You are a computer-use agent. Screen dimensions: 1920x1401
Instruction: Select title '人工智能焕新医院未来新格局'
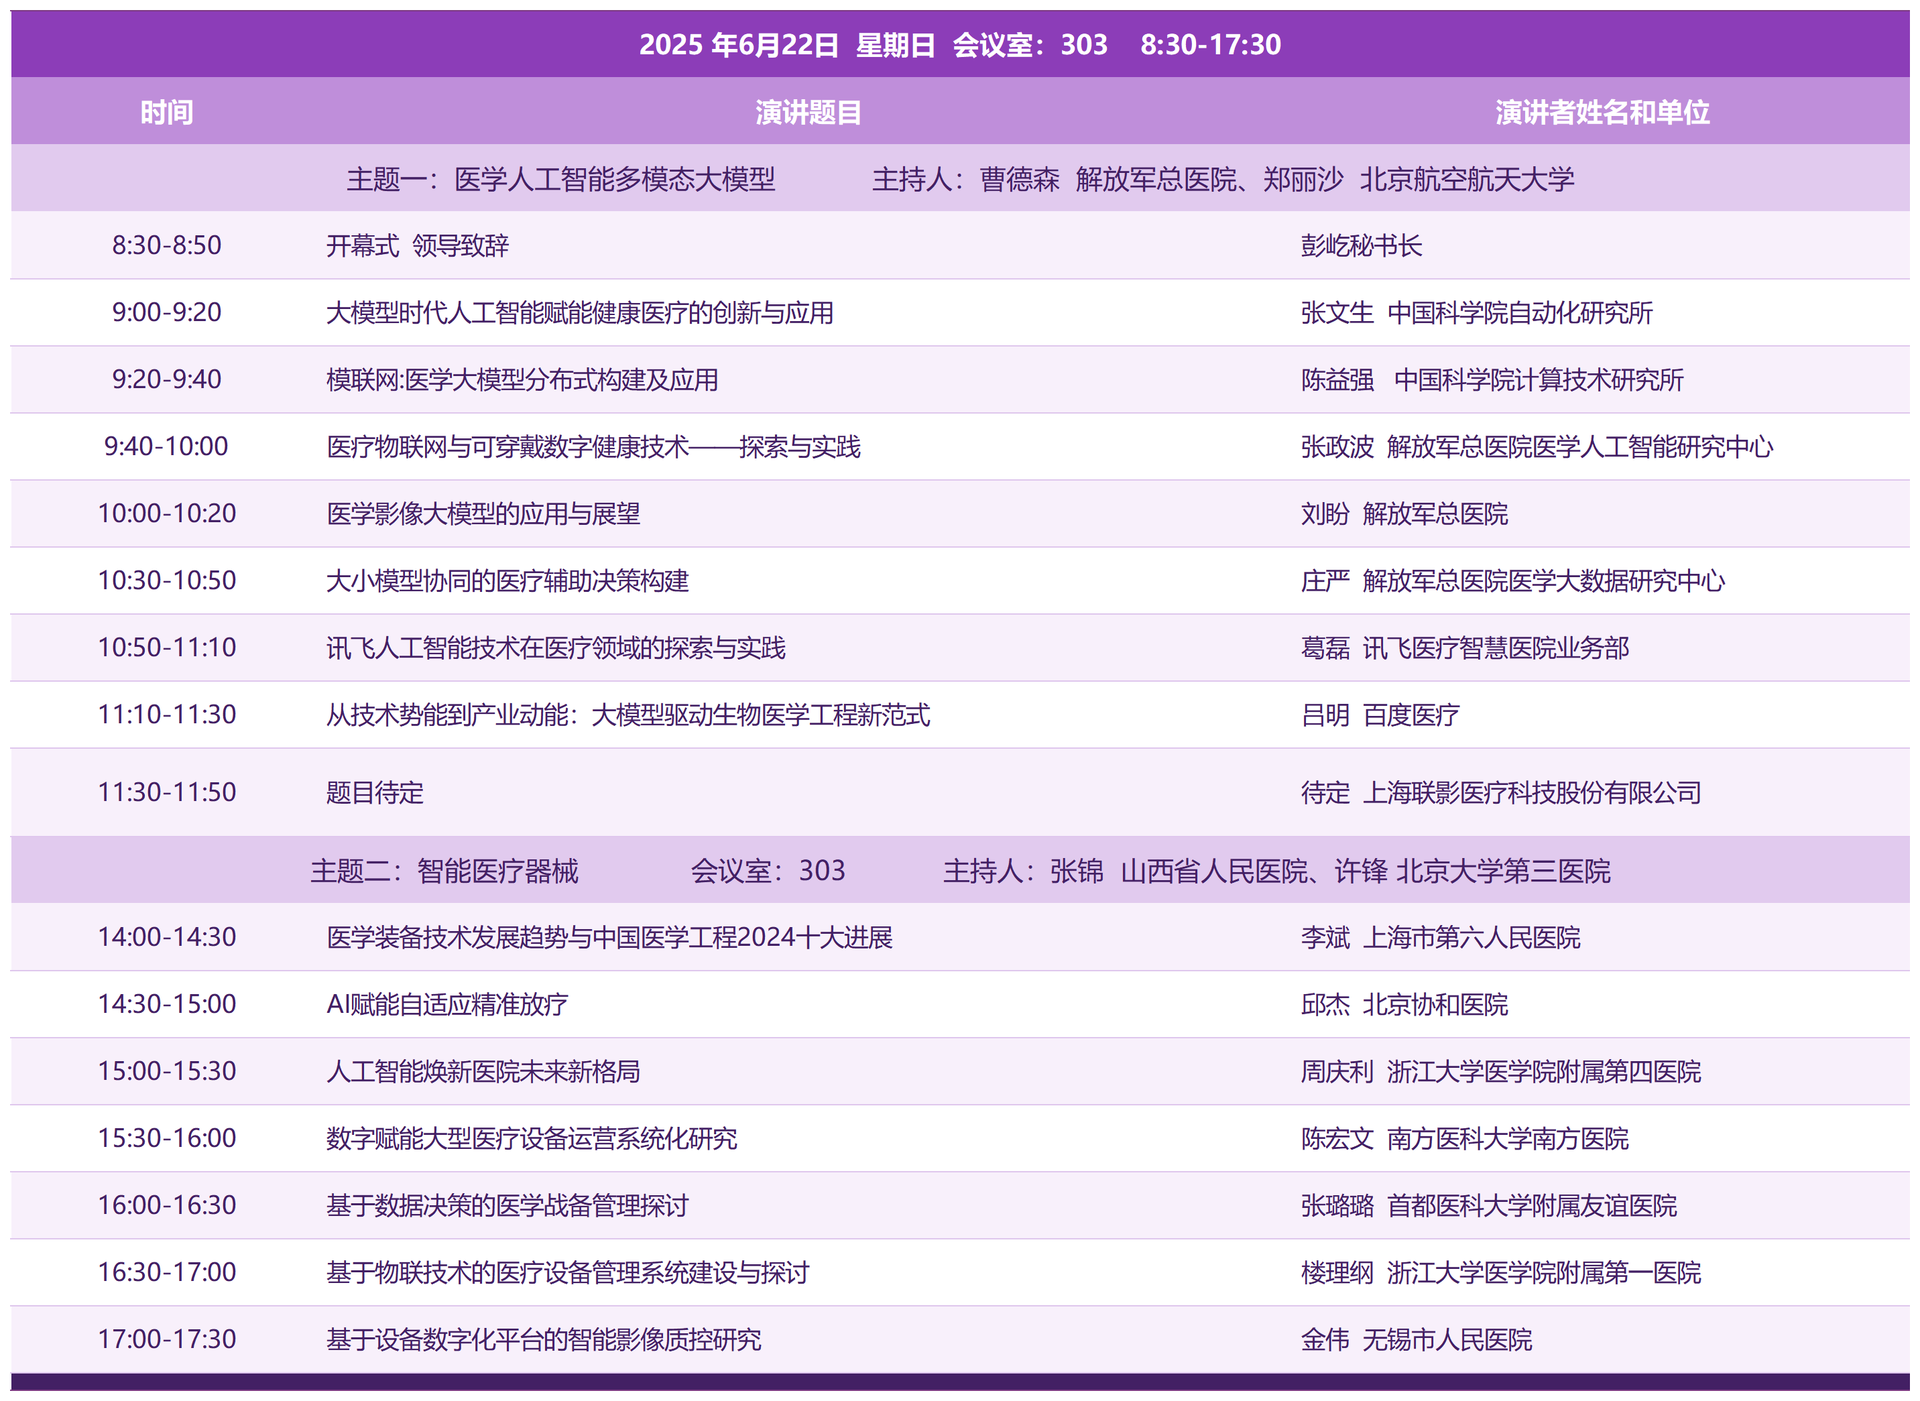[x=483, y=1071]
